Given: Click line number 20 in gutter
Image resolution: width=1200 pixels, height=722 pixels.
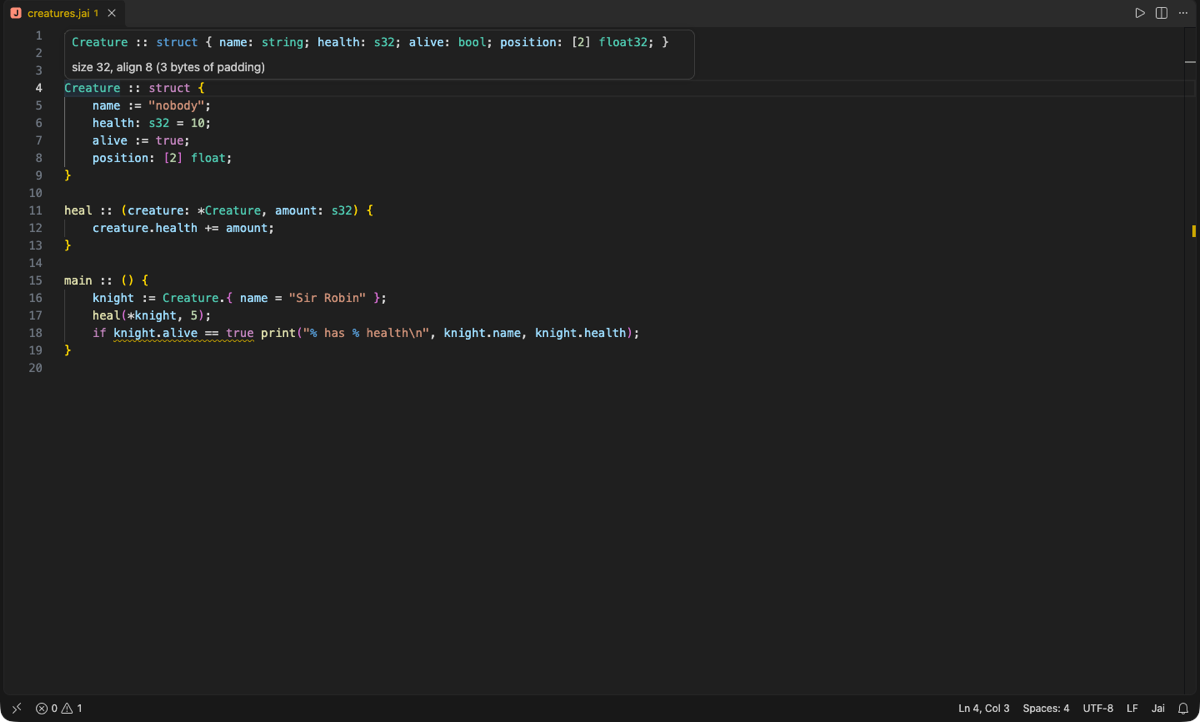Looking at the screenshot, I should pyautogui.click(x=36, y=368).
